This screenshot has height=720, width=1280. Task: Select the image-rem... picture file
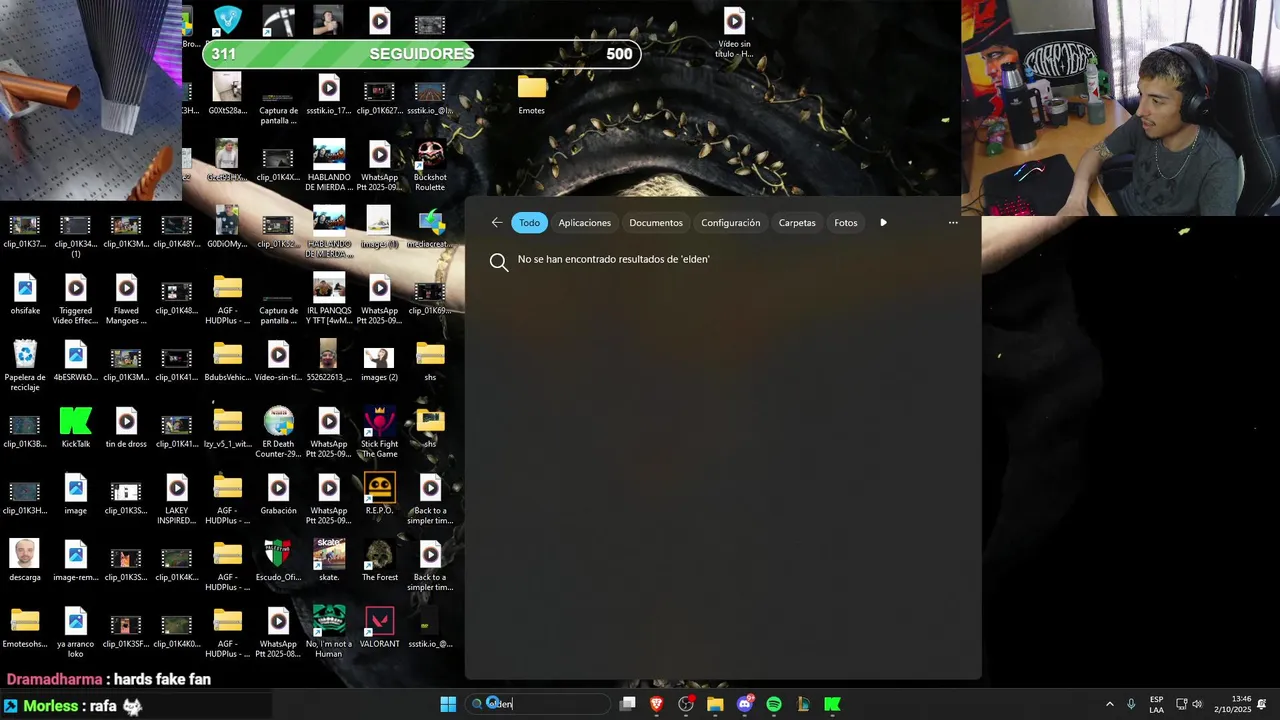click(x=76, y=560)
